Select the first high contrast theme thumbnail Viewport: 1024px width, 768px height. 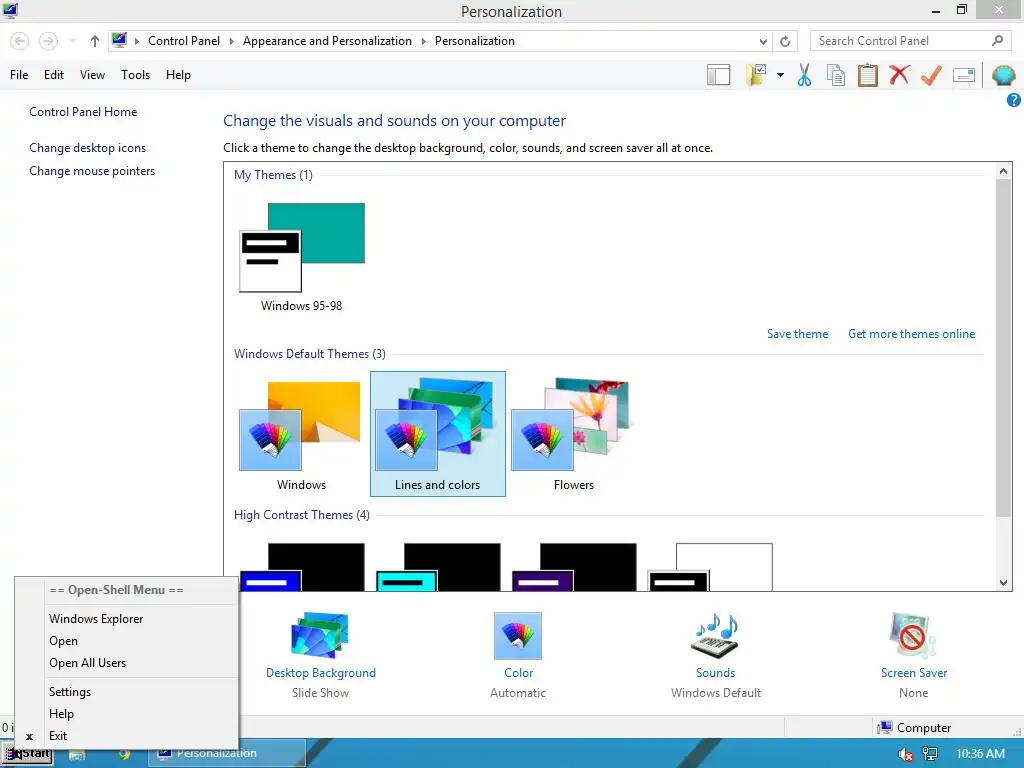[x=302, y=567]
